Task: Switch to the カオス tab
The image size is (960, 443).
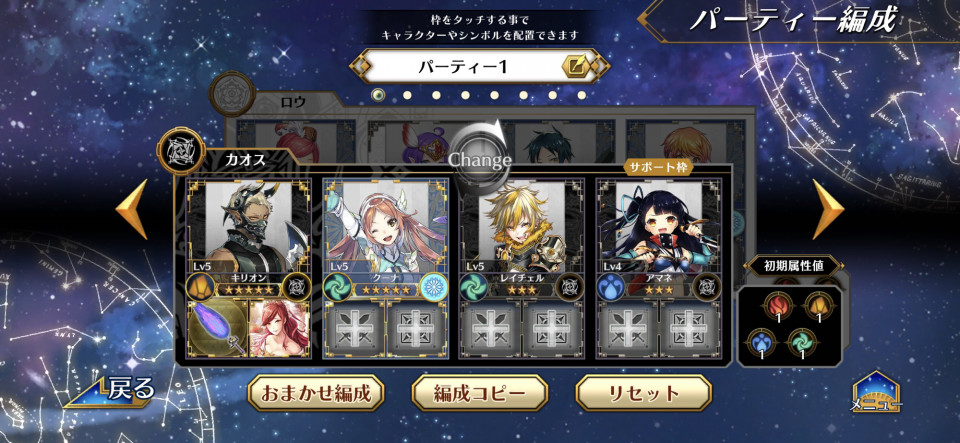Action: point(246,160)
